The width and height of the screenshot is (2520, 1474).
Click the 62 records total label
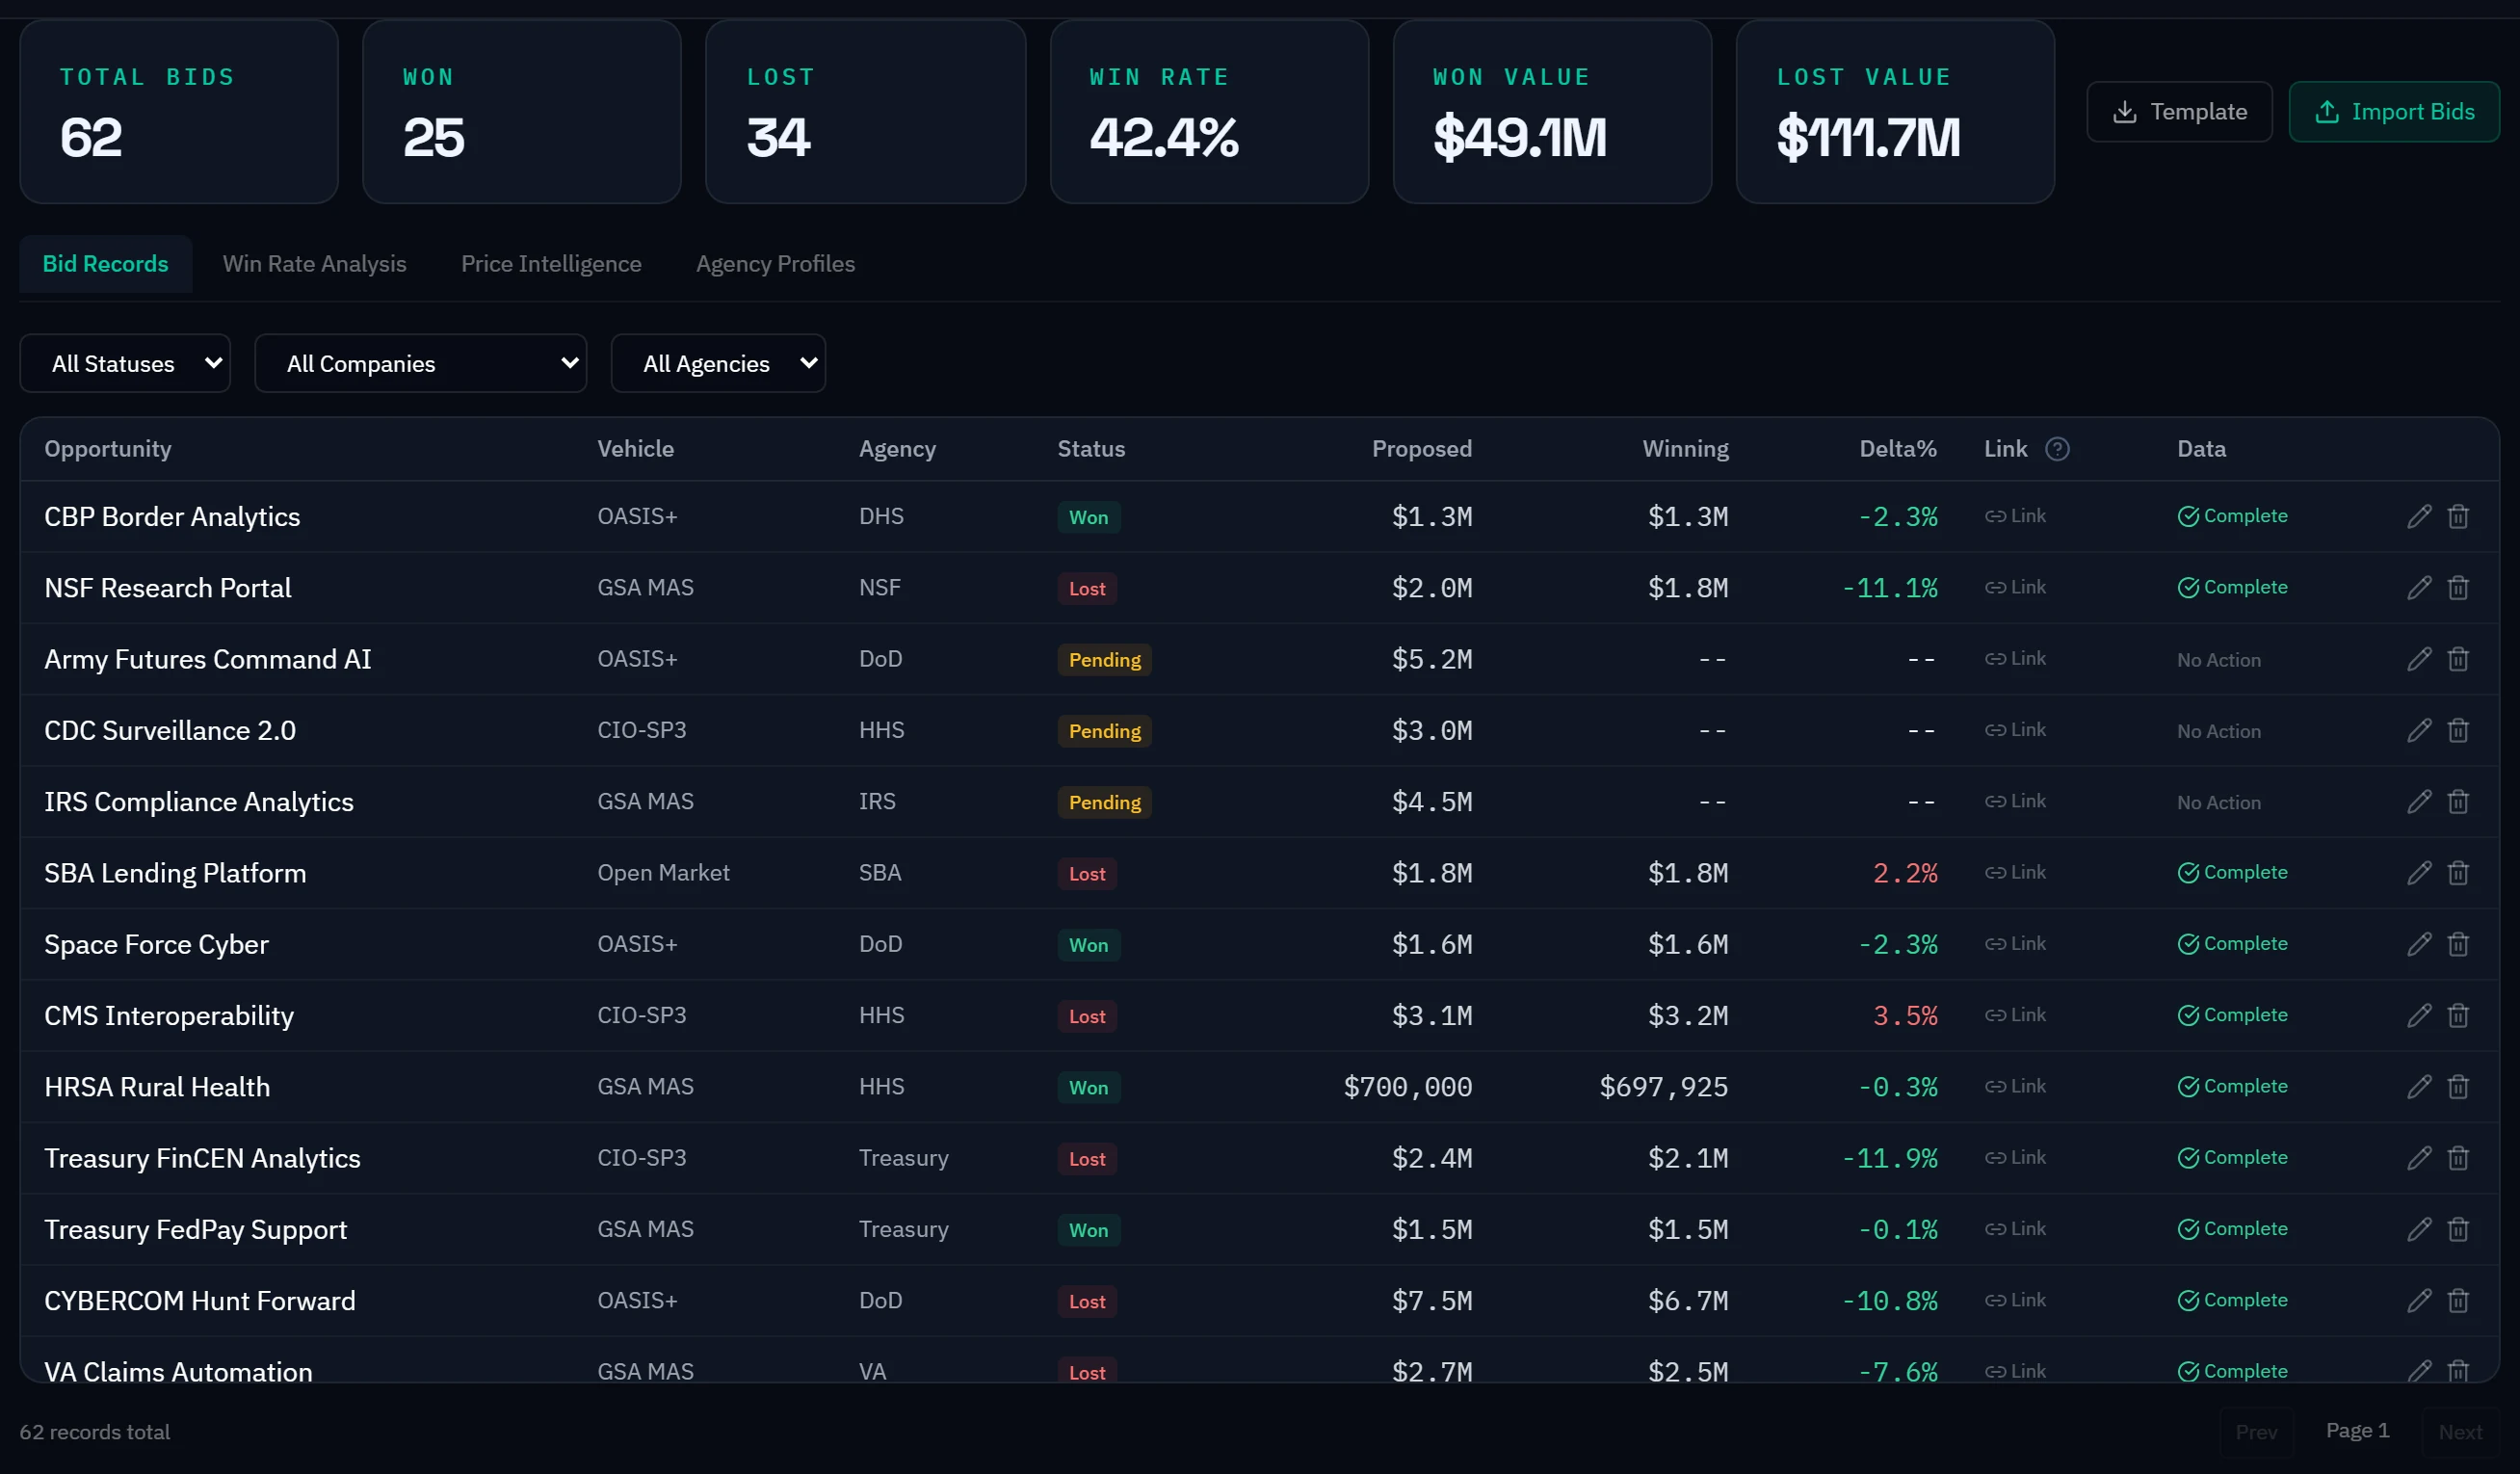click(x=95, y=1432)
